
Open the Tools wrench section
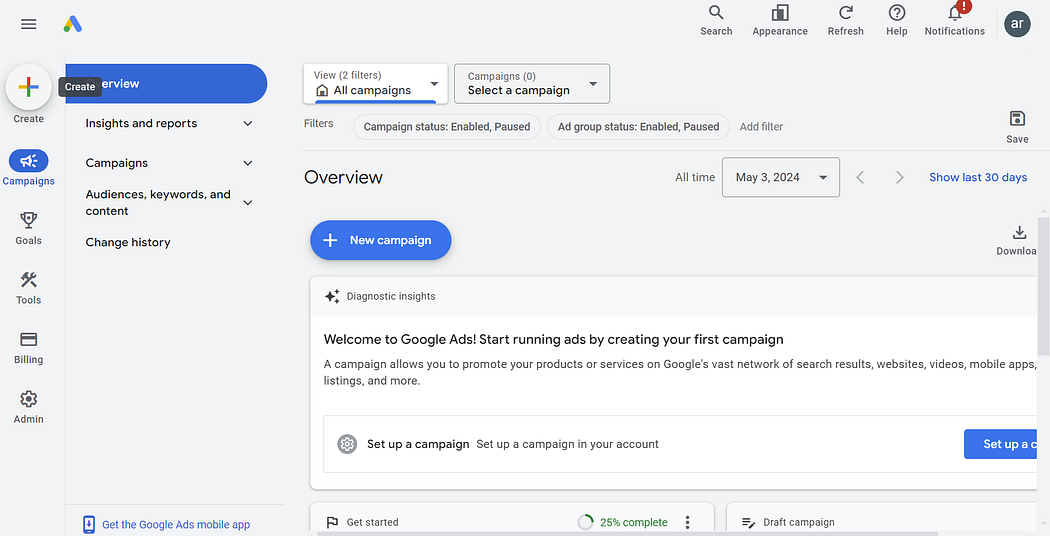(x=29, y=289)
